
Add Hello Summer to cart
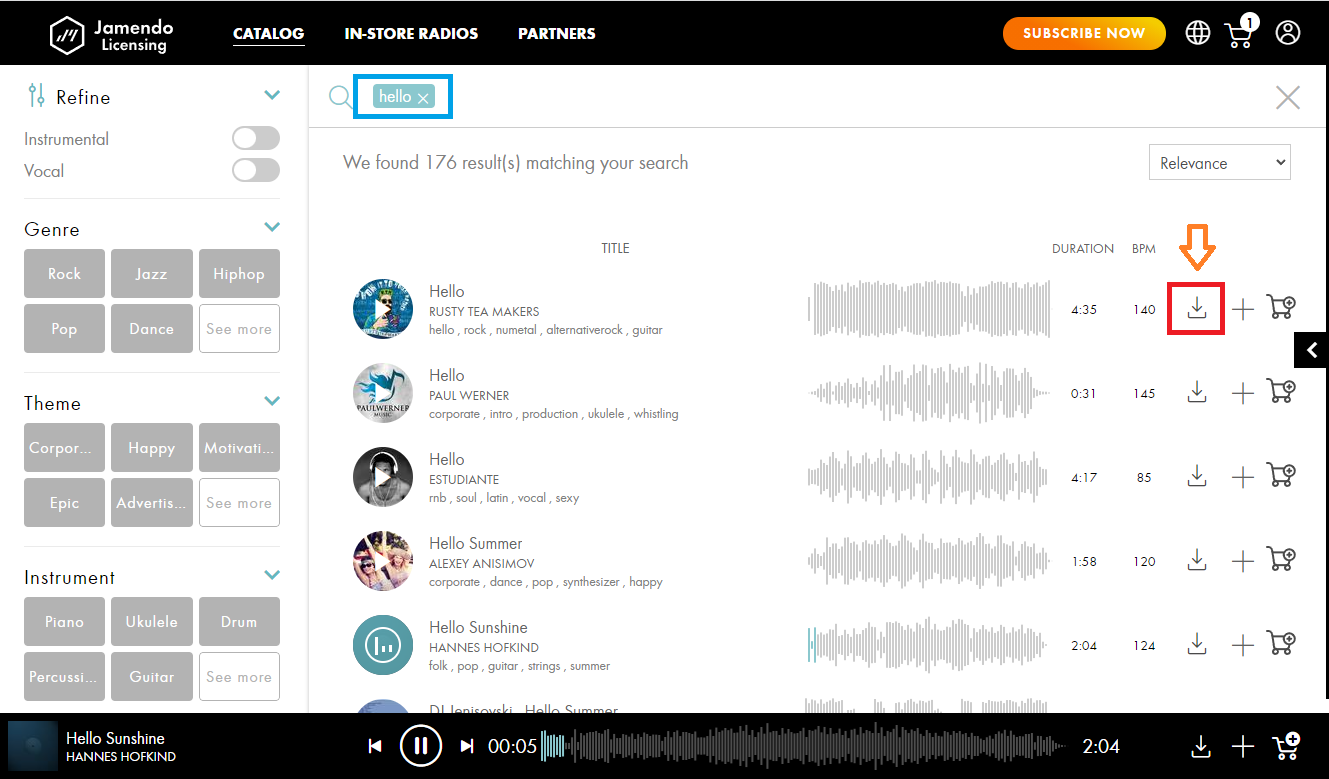(1281, 559)
